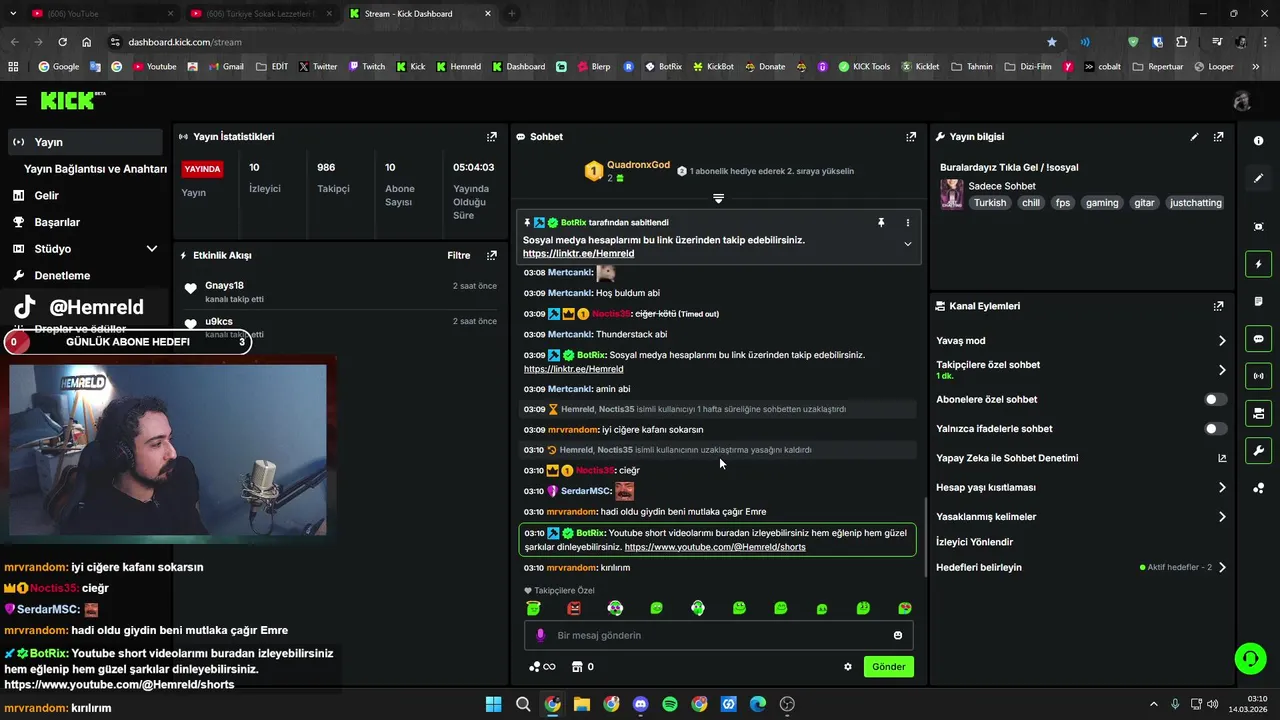Viewport: 1280px width, 720px height.
Task: Click username mrvrandom on 'kırılırım' chat message
Action: [x=572, y=568]
